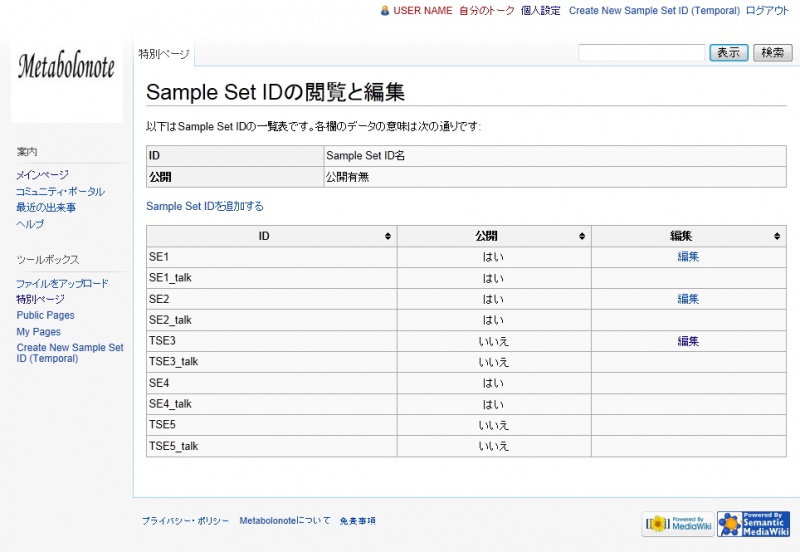800x552 pixels.
Task: Click the 編集 link for SE1
Action: click(688, 257)
